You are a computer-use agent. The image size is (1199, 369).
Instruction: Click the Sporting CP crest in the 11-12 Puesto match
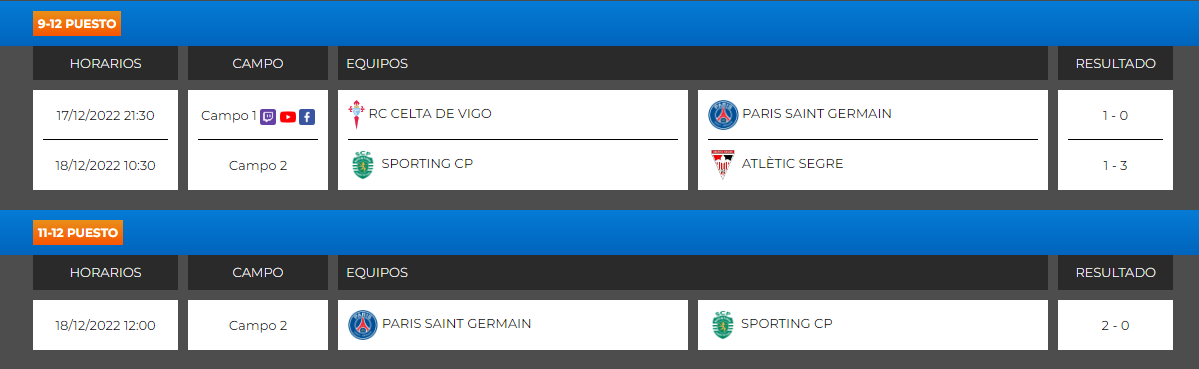(721, 325)
